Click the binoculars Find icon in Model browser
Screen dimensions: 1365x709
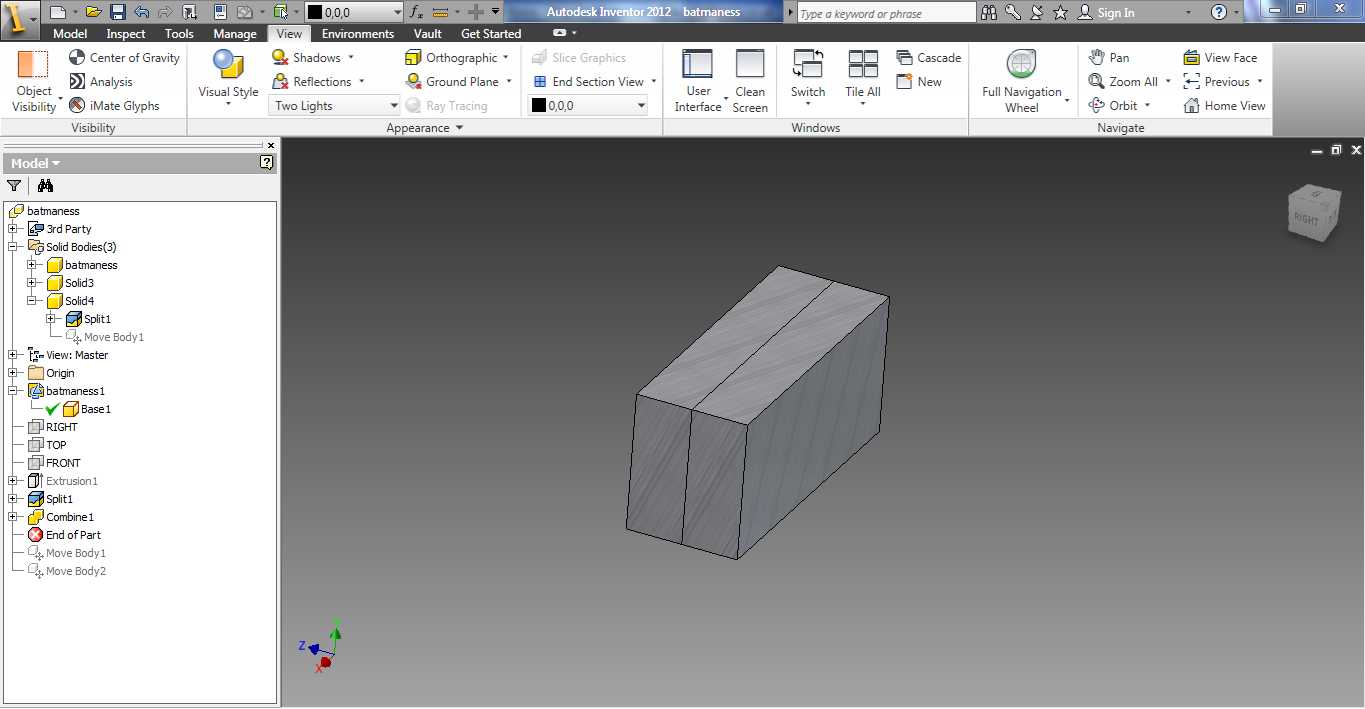45,185
